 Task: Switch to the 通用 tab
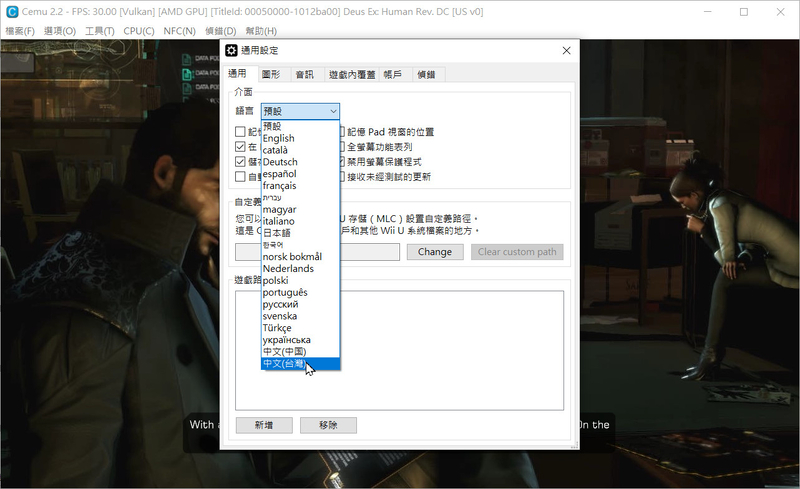(237, 74)
